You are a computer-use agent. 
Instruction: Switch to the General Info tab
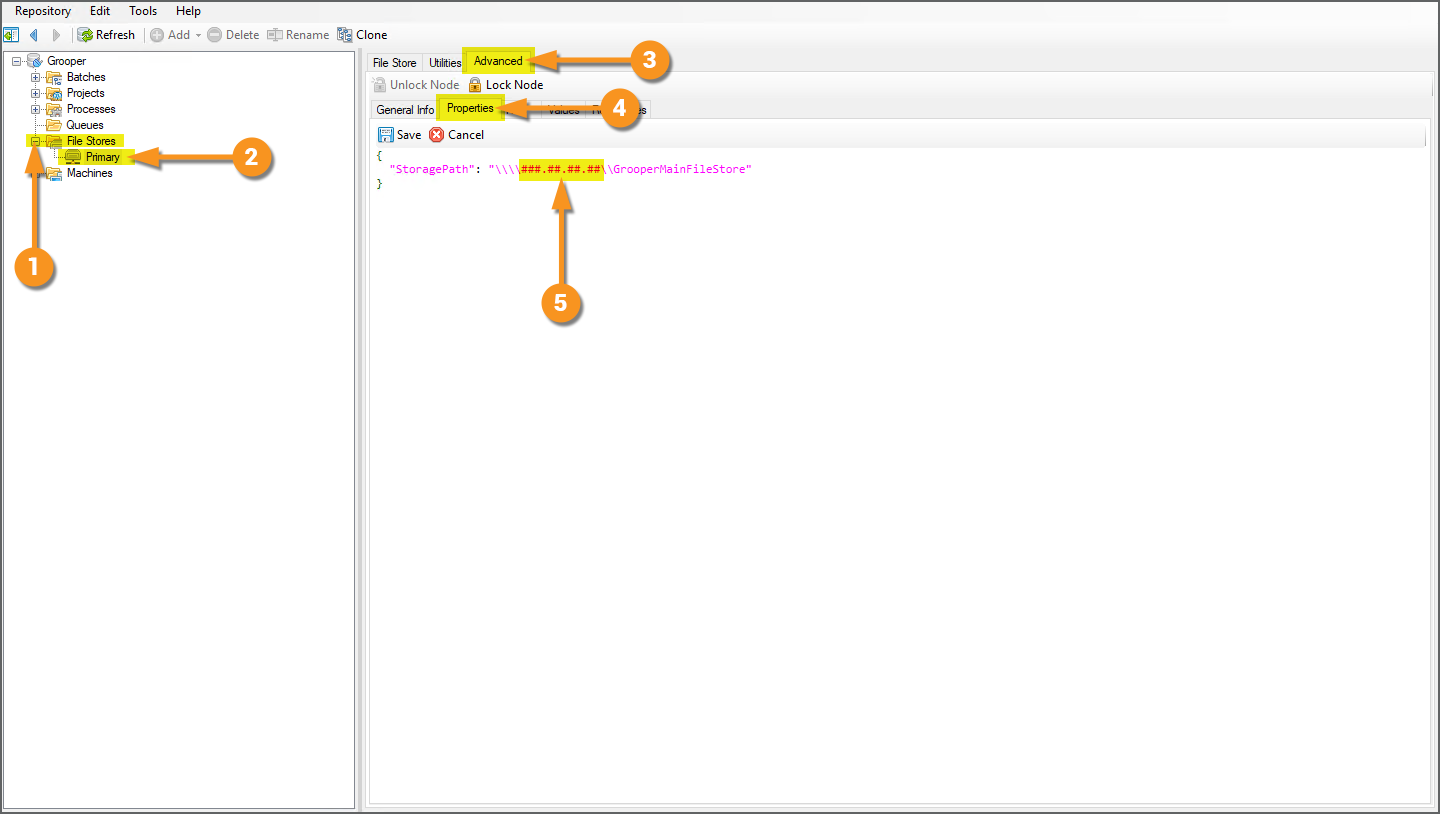pos(405,110)
